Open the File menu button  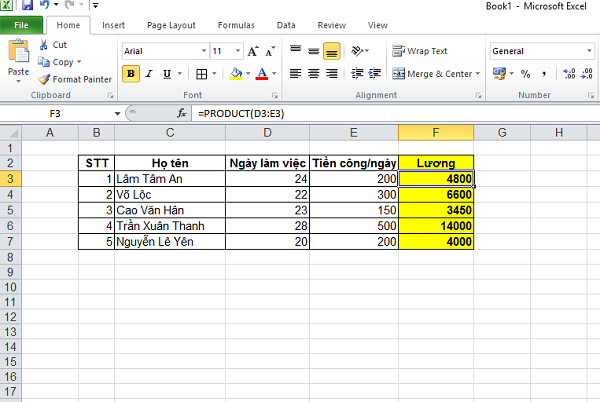tap(20, 25)
